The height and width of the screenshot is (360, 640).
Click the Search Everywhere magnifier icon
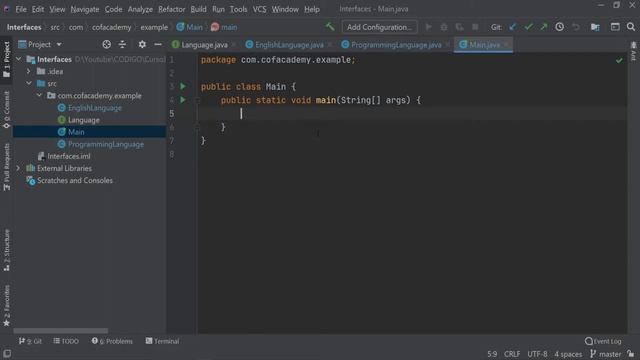coord(631,27)
